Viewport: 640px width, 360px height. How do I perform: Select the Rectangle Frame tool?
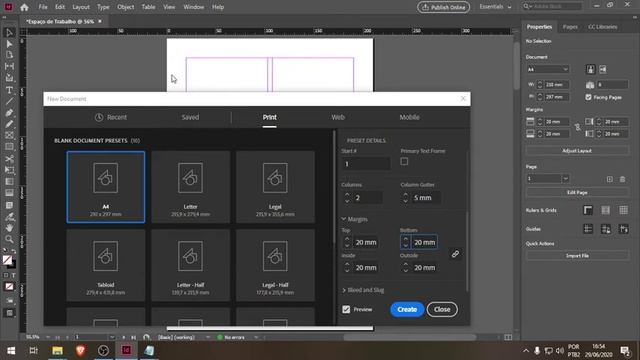tap(9, 136)
